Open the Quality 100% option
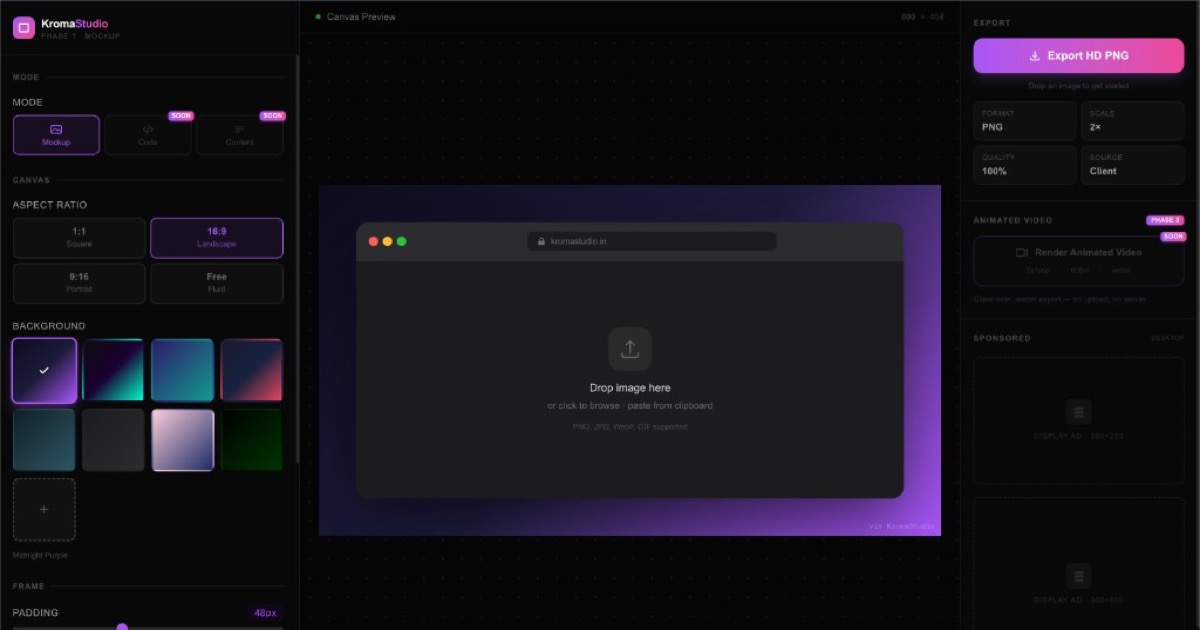Image resolution: width=1200 pixels, height=630 pixels. (x=1025, y=164)
